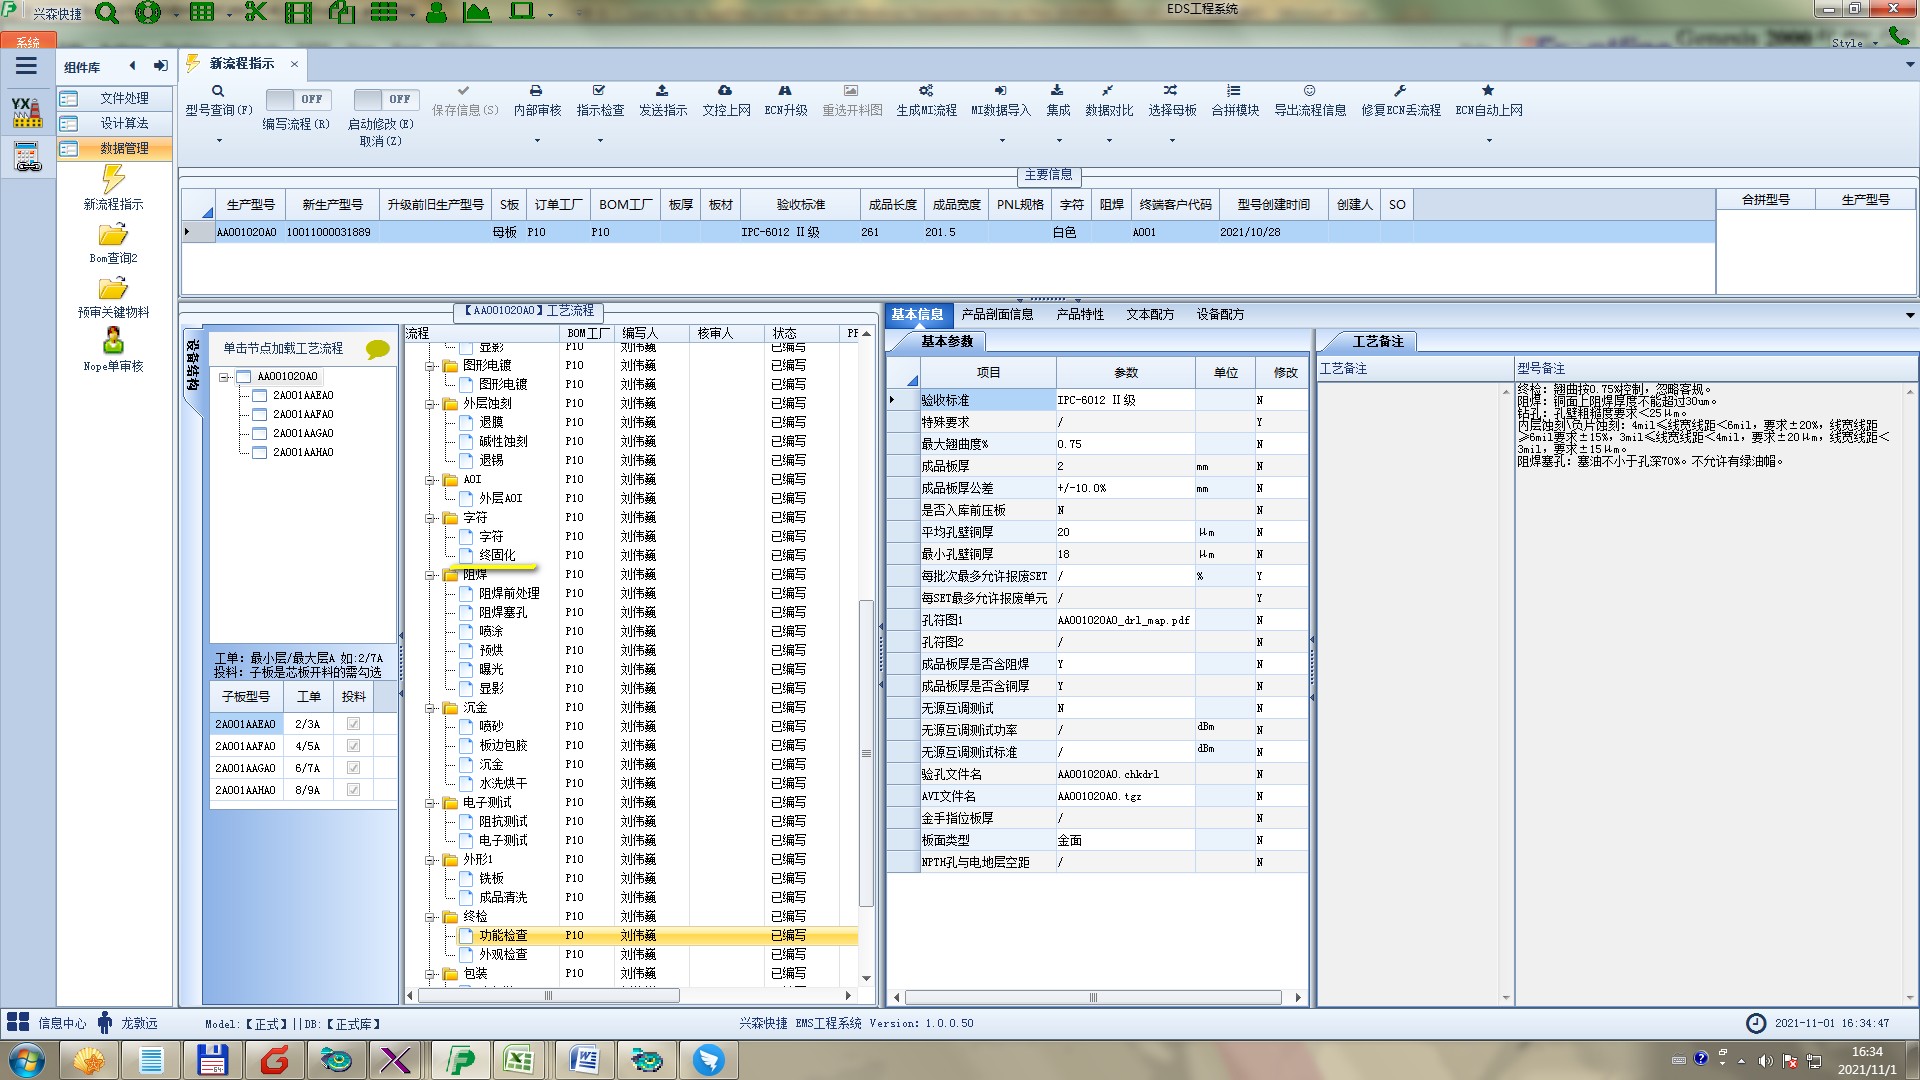The image size is (1920, 1080).
Task: Click the 内部审核 printer icon
Action: click(536, 91)
